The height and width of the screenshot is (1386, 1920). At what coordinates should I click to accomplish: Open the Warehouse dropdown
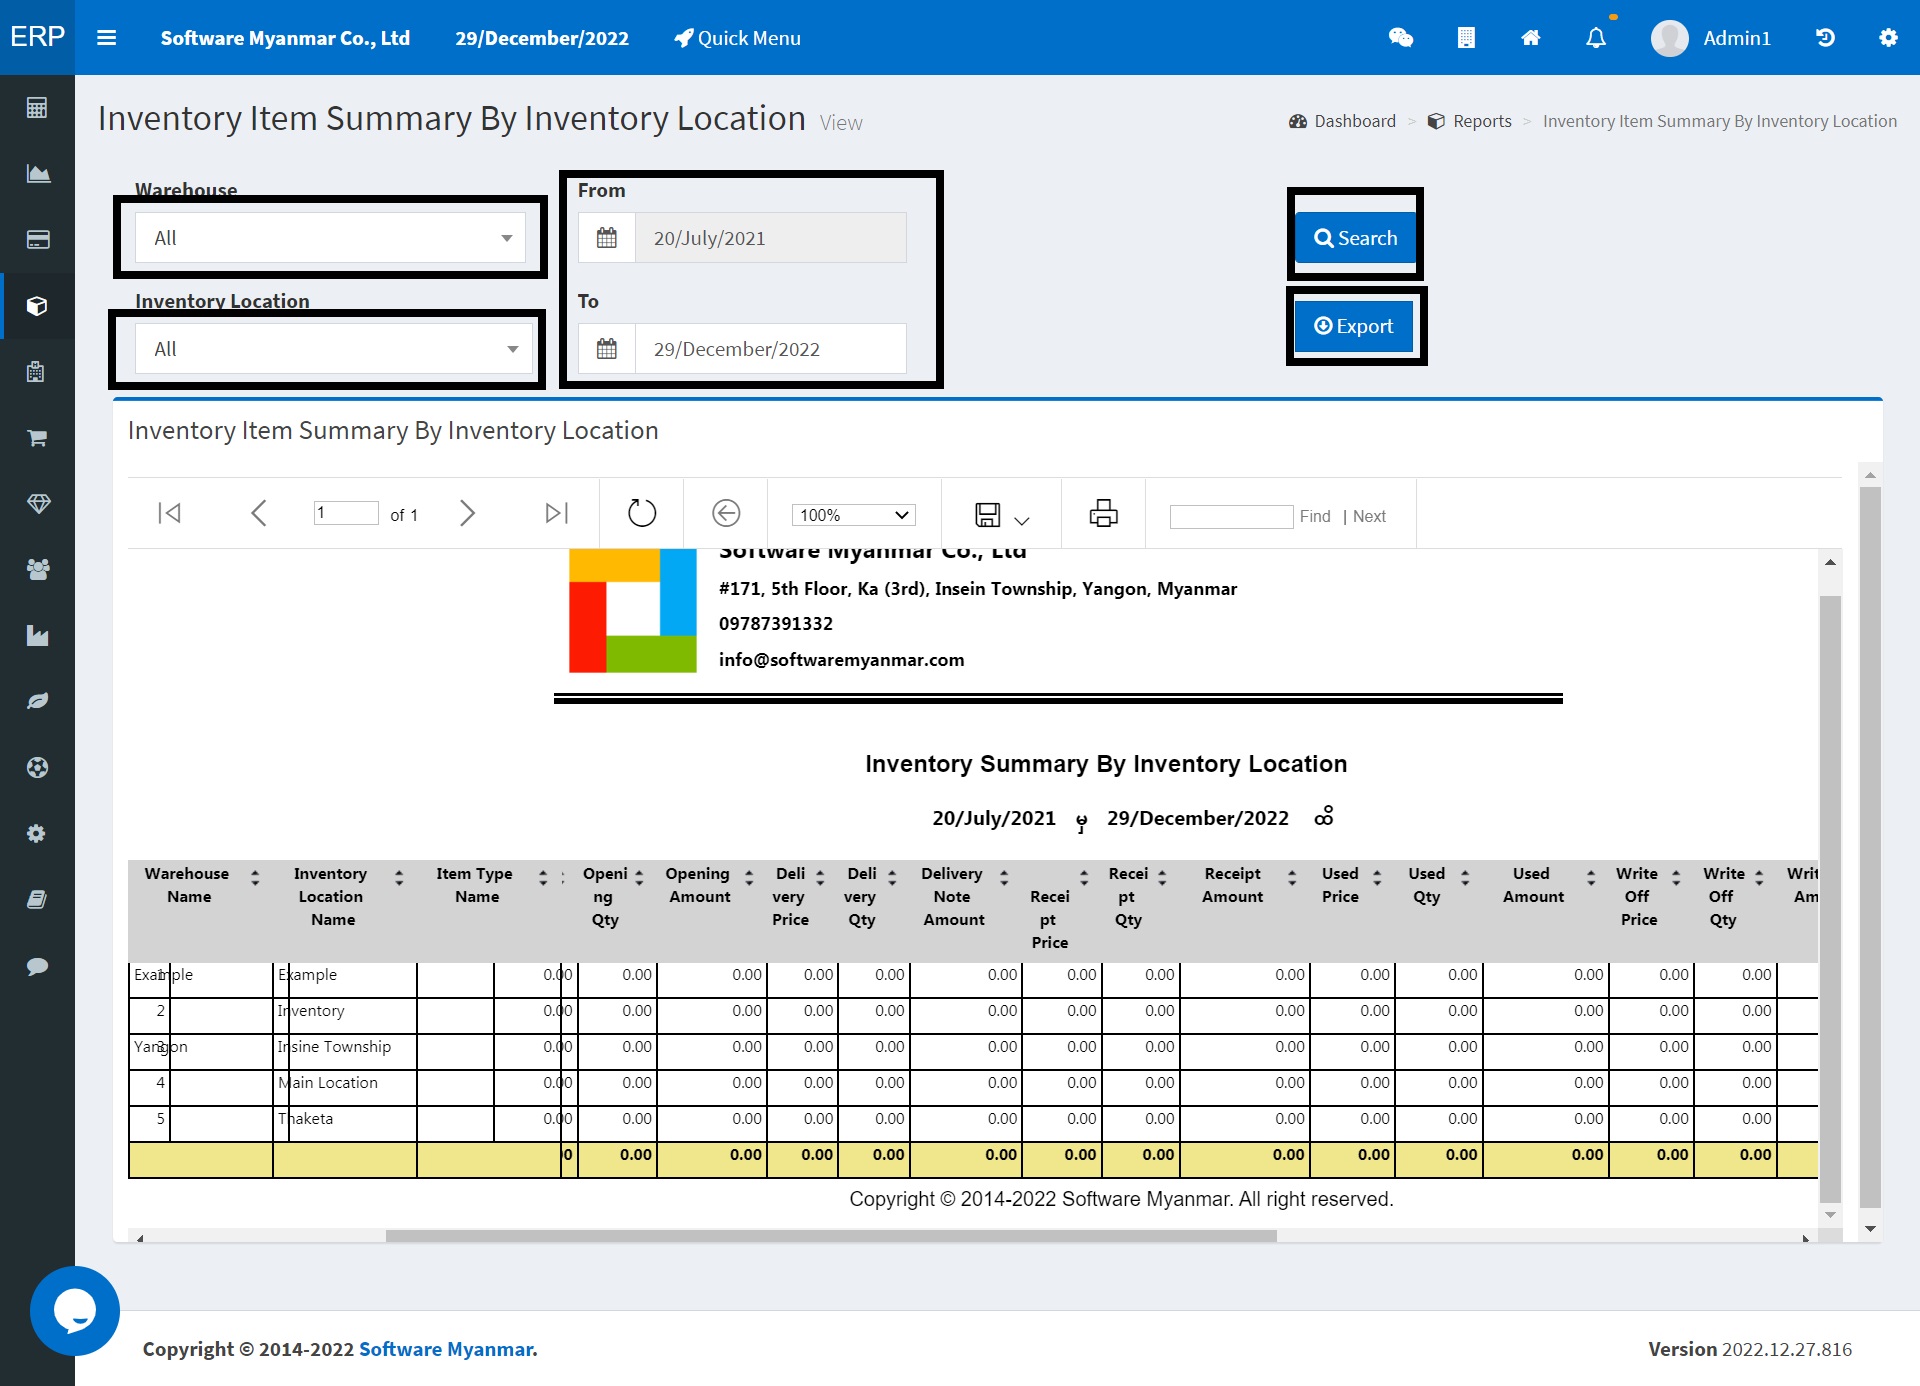330,238
